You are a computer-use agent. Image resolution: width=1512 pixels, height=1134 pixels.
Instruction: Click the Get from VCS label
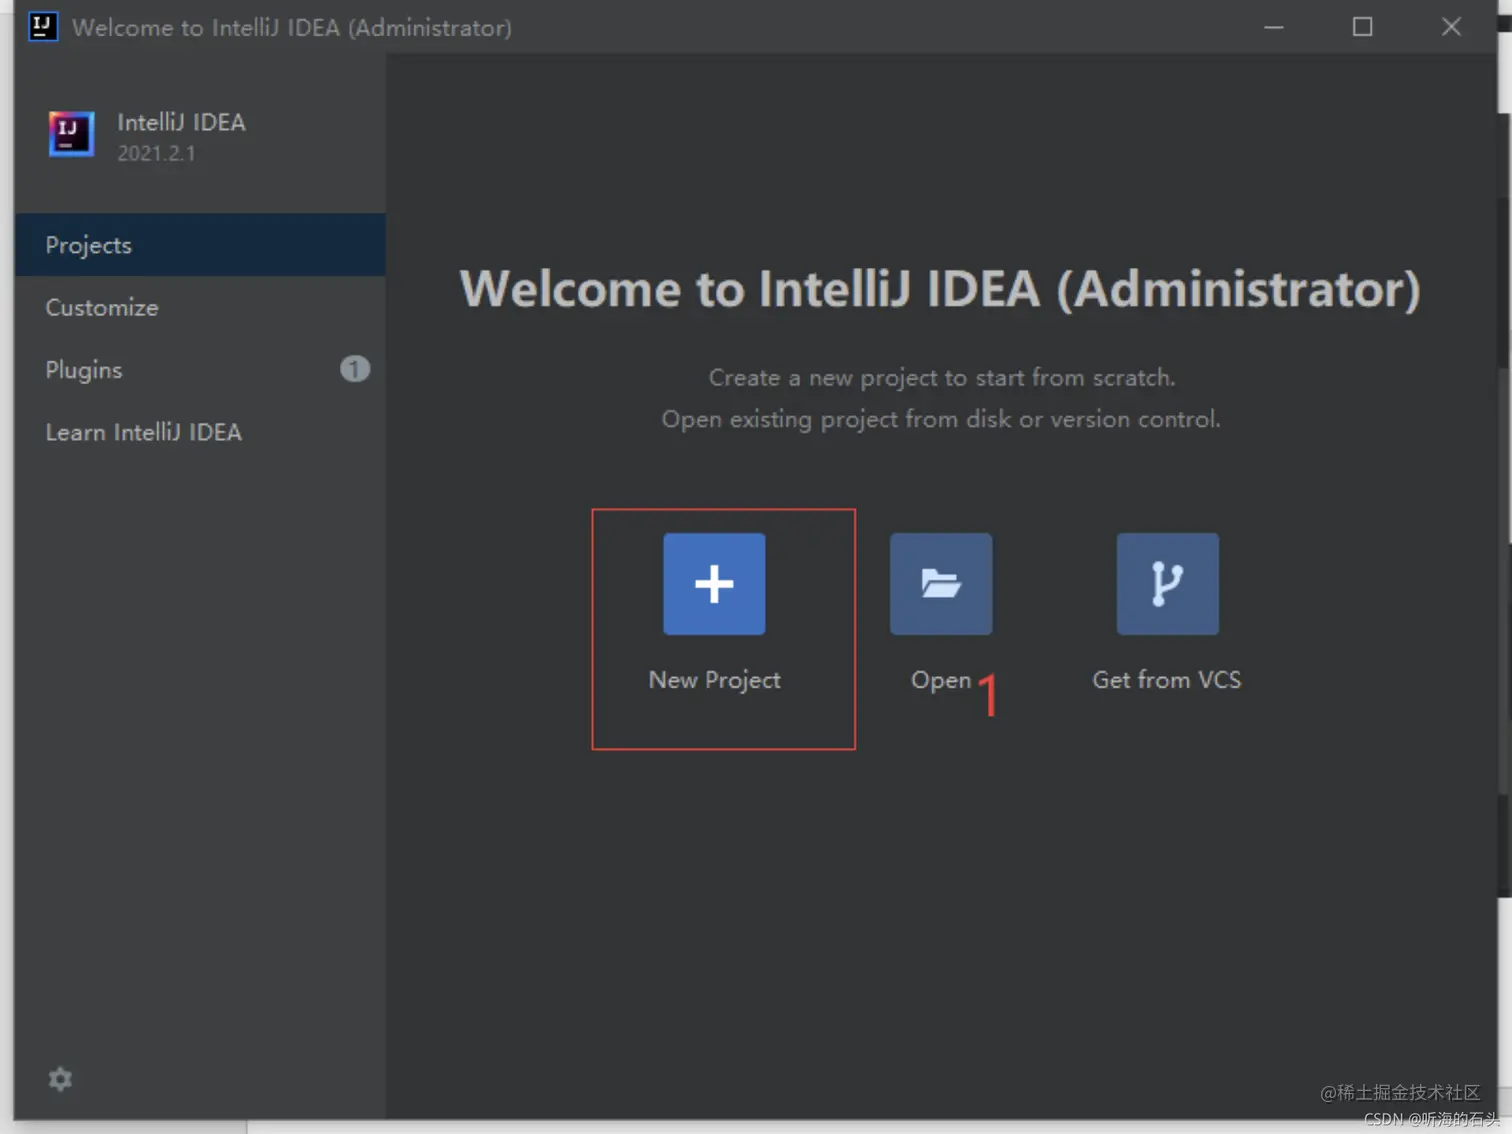tap(1167, 680)
